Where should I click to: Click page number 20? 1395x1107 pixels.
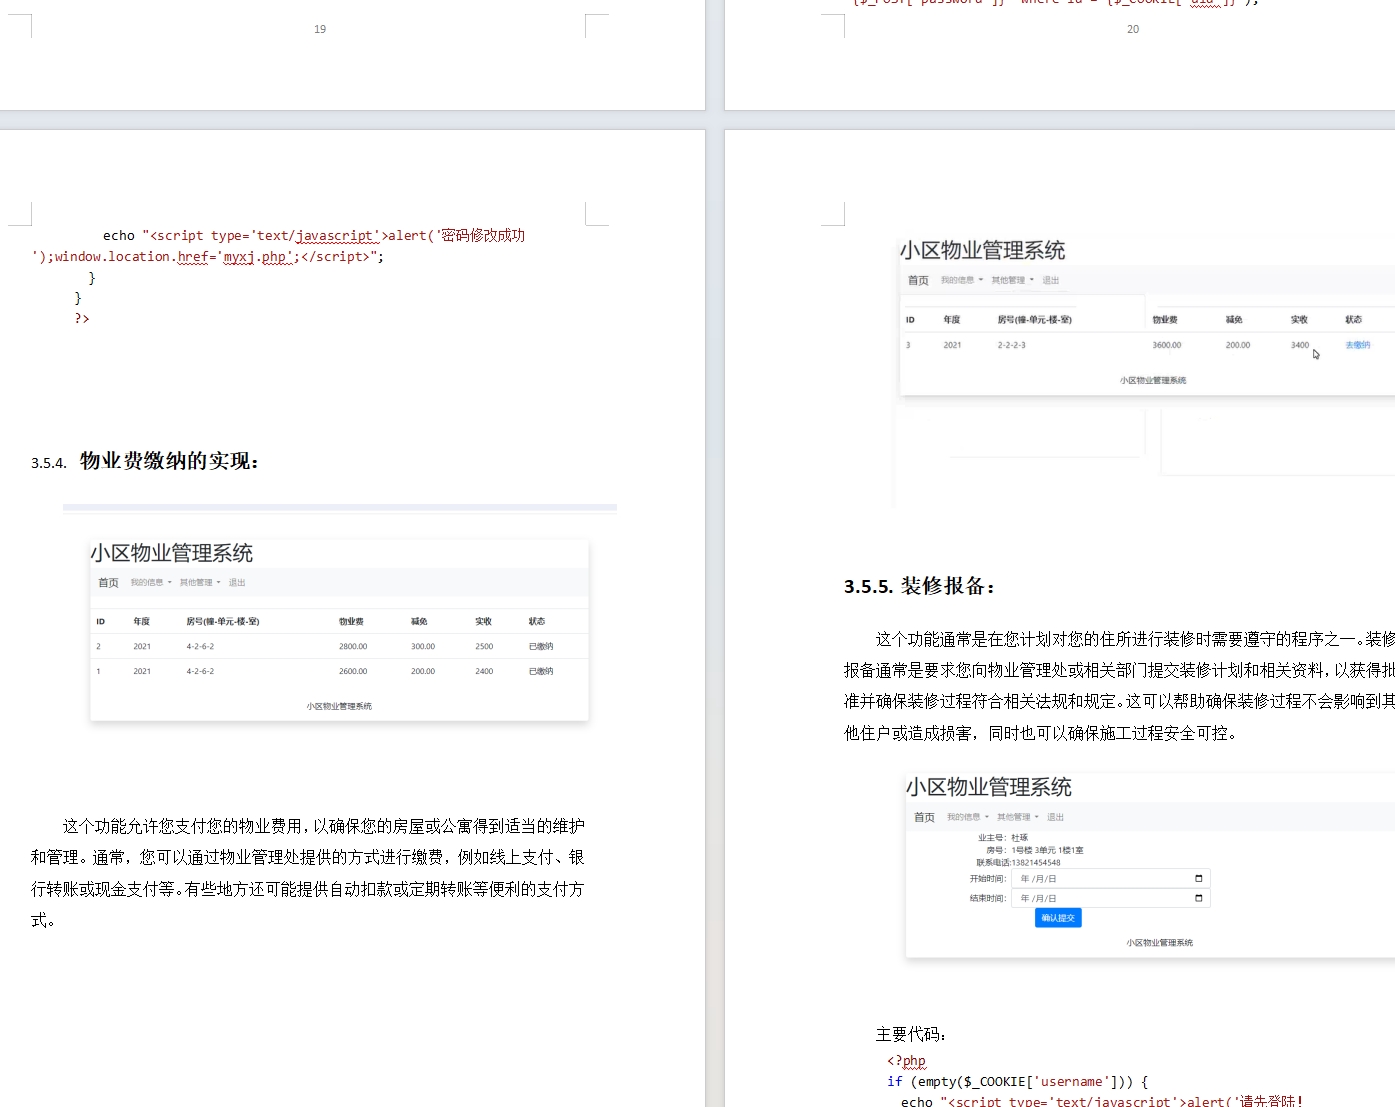pos(1133,29)
